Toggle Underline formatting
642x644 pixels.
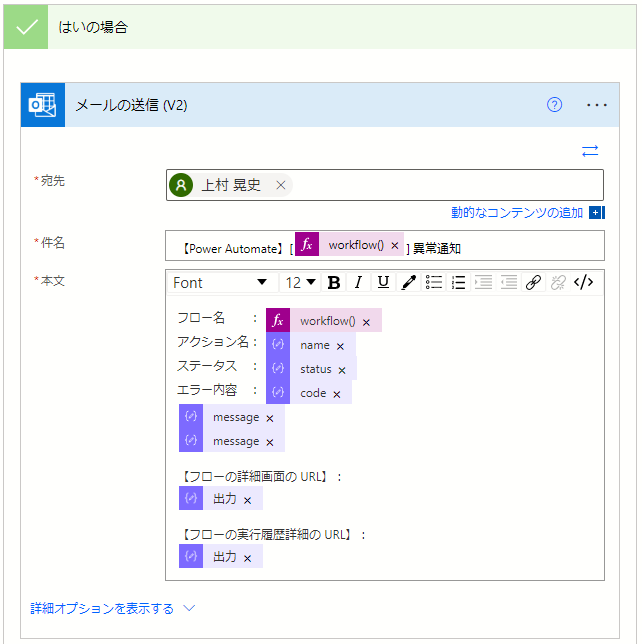click(x=383, y=283)
